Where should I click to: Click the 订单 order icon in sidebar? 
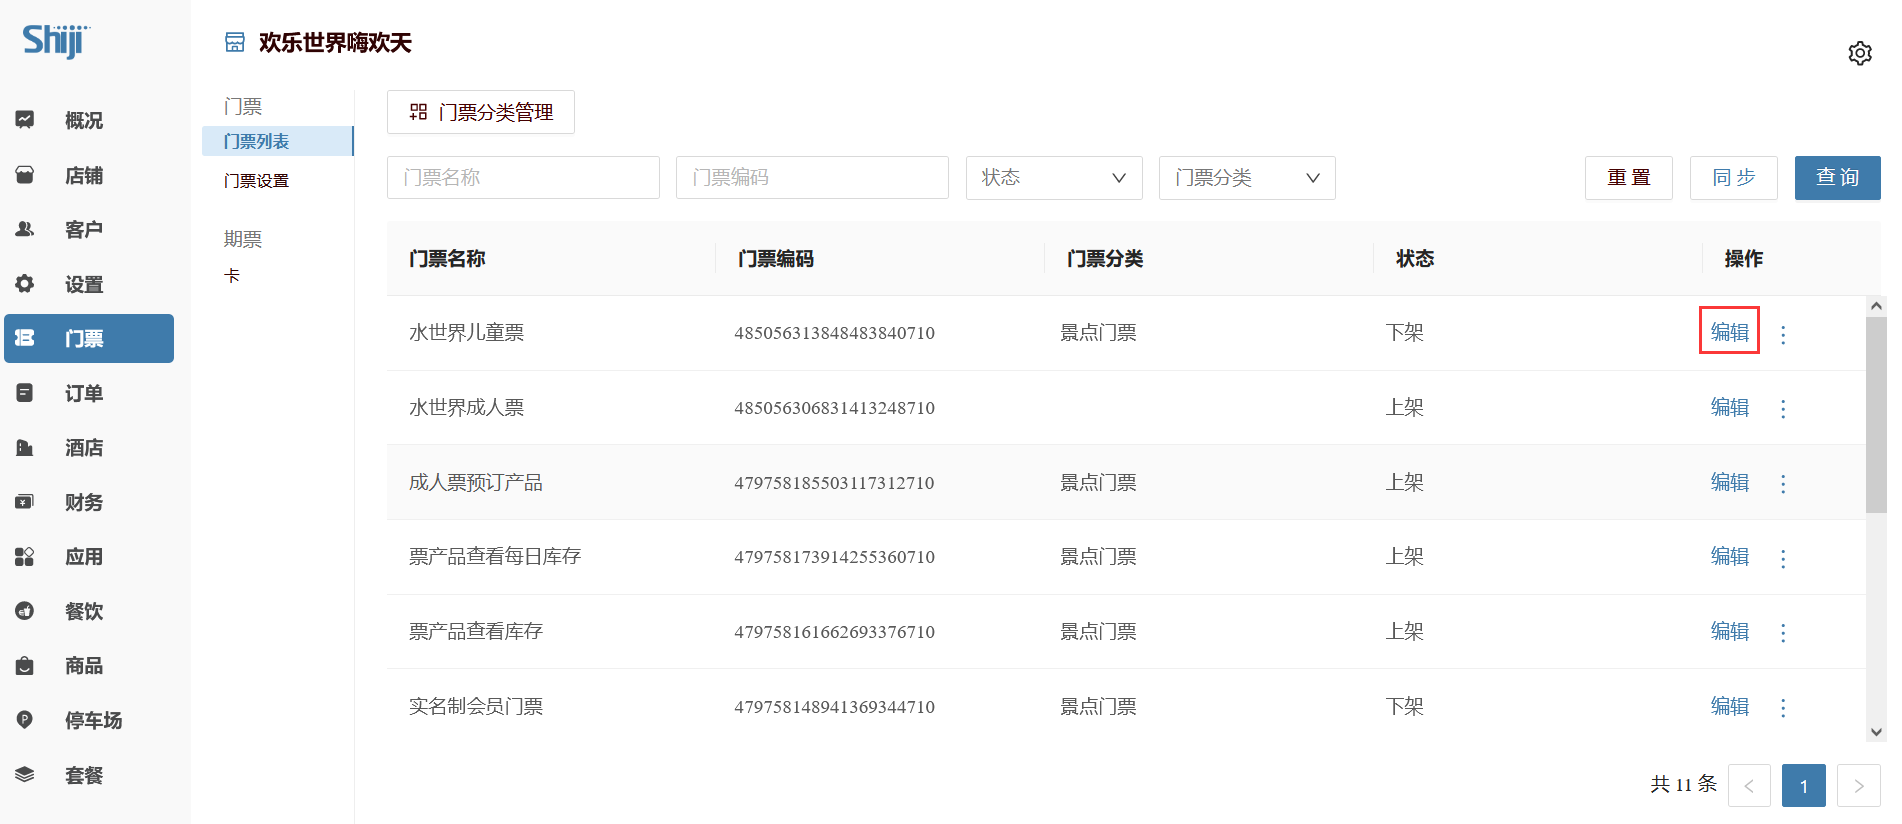pos(25,393)
